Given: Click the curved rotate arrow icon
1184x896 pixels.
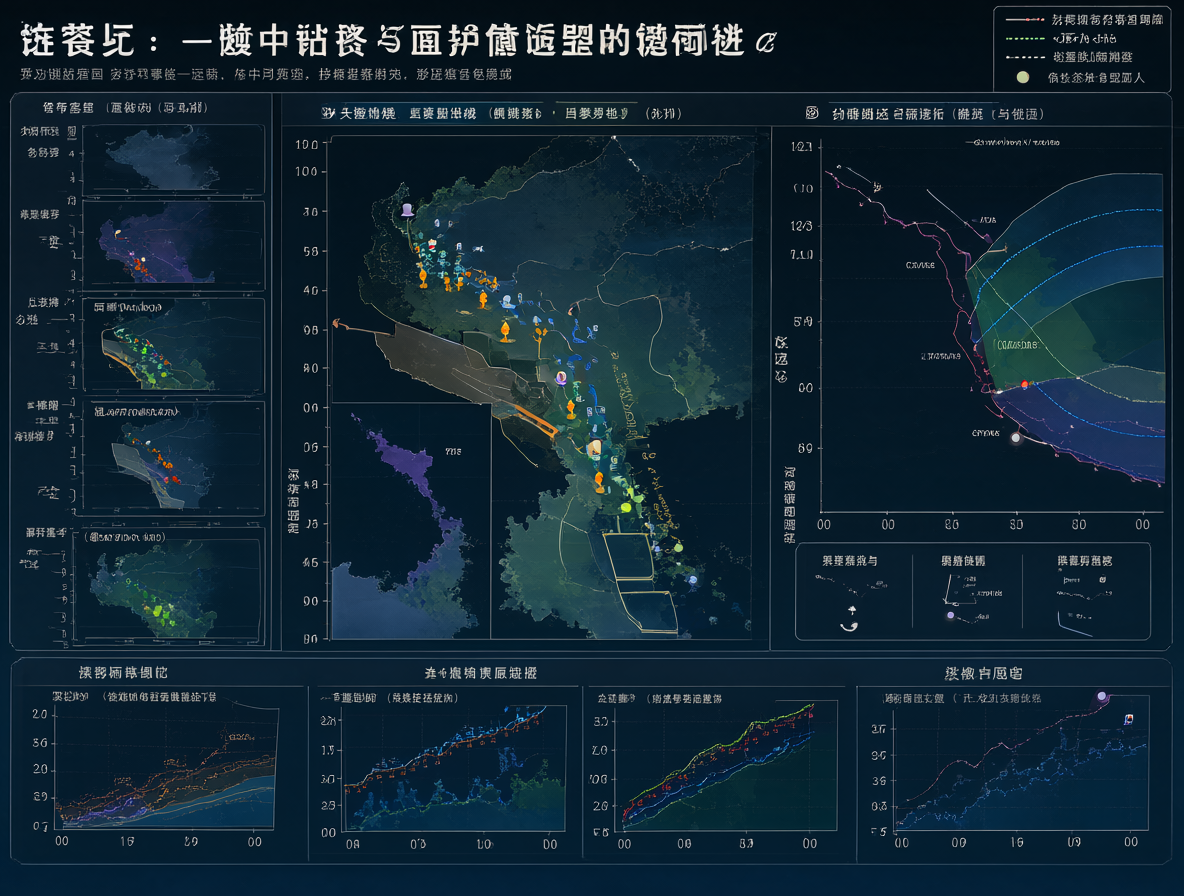Looking at the screenshot, I should click(x=849, y=626).
